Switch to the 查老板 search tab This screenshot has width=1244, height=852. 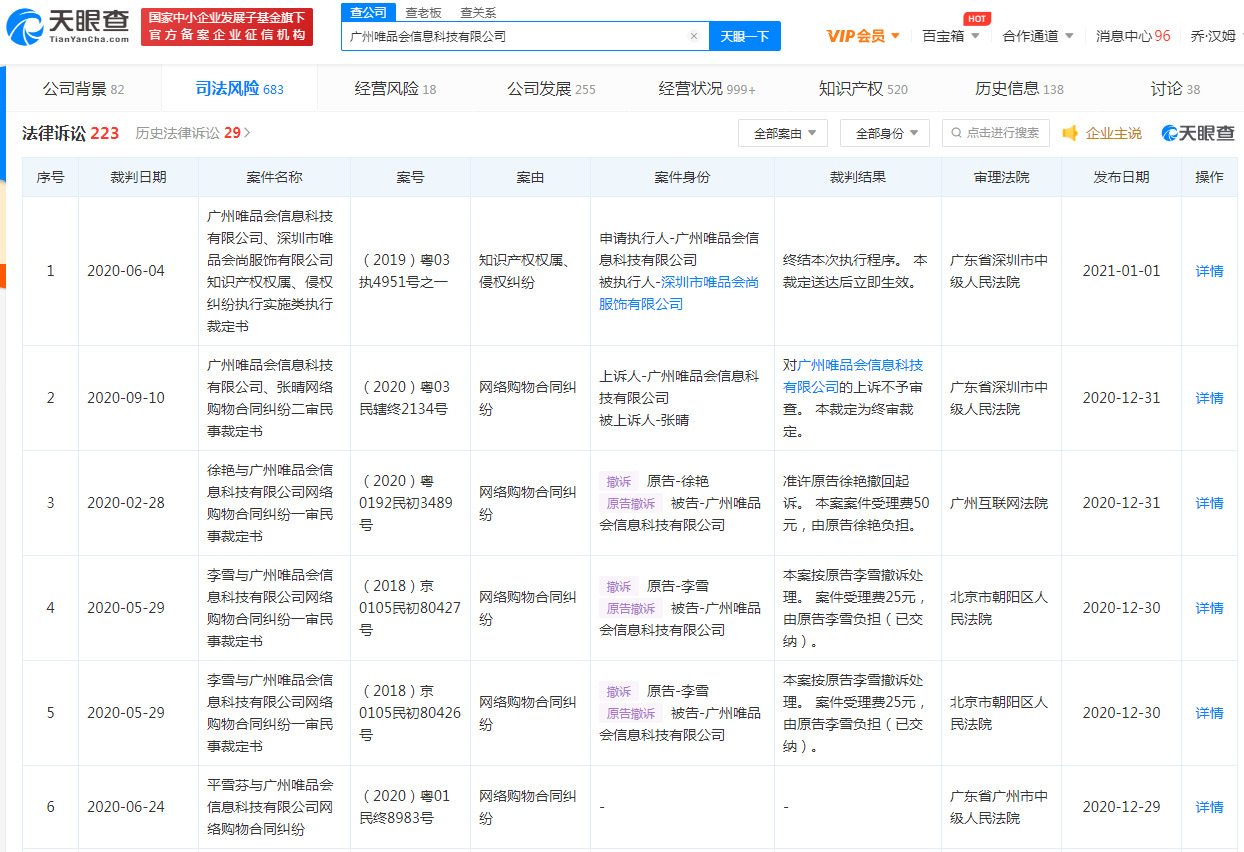(x=423, y=13)
